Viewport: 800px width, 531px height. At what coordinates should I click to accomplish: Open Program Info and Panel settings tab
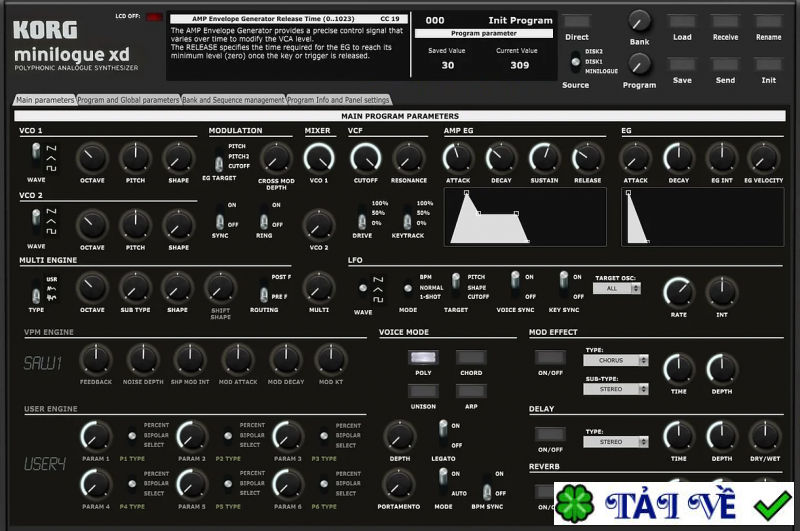point(338,100)
